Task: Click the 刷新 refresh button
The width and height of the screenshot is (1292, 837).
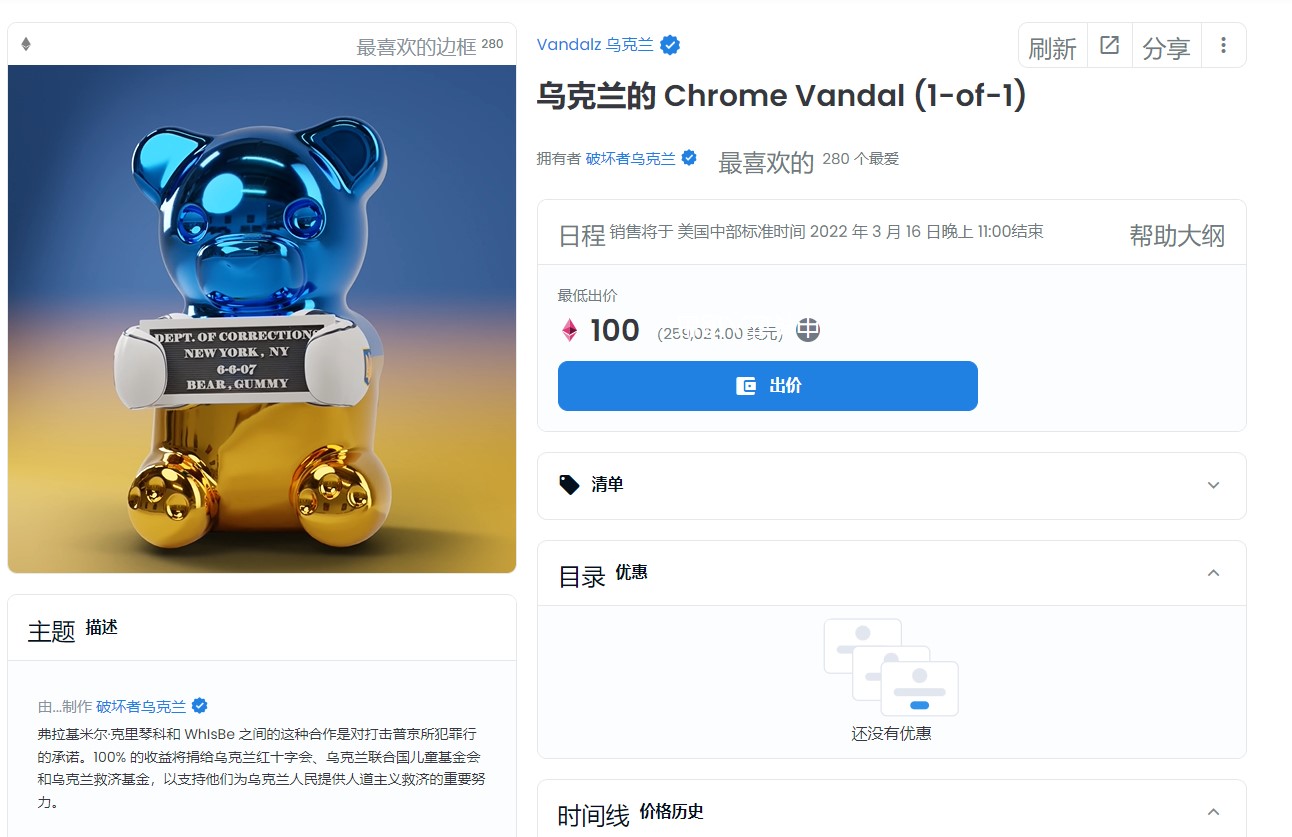Action: [1052, 47]
